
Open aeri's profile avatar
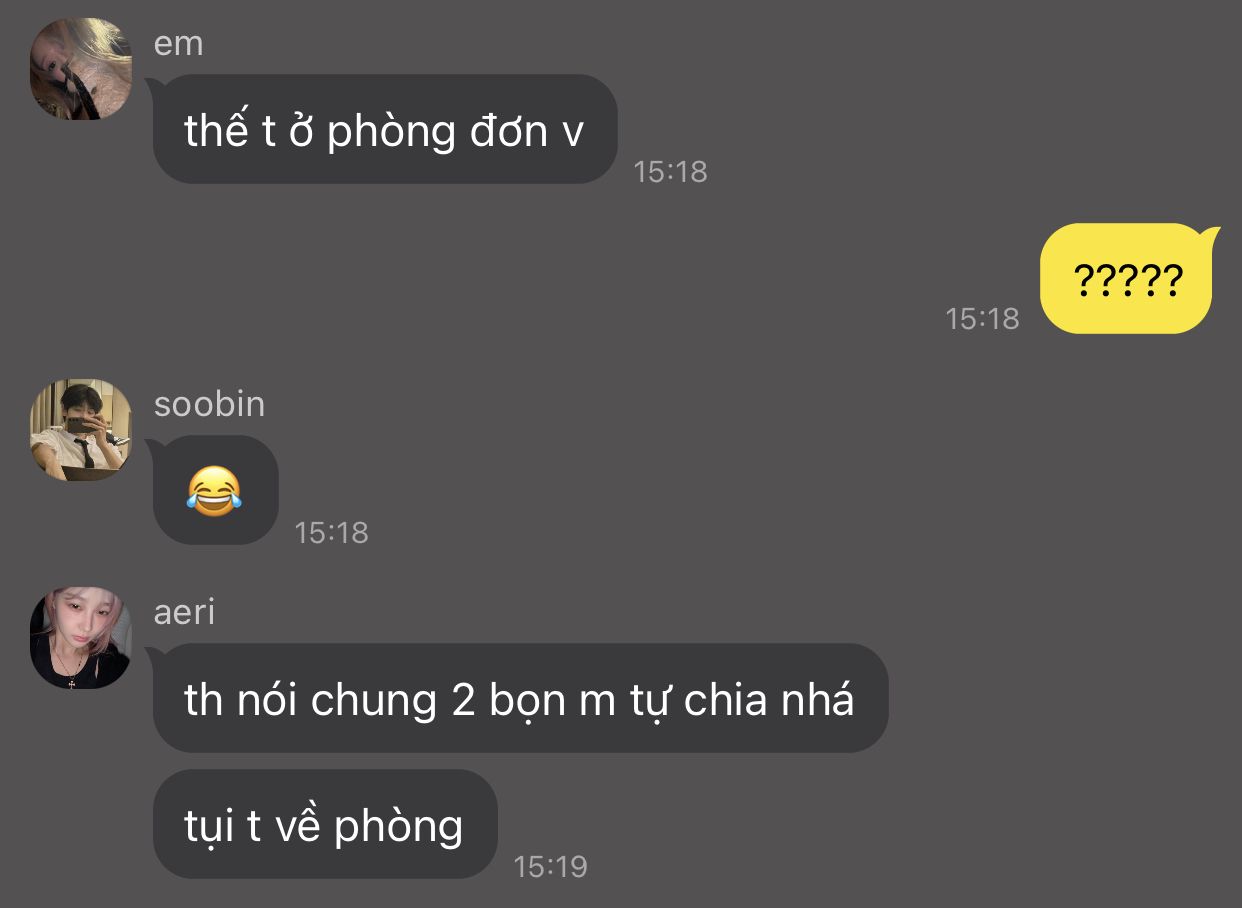[81, 638]
